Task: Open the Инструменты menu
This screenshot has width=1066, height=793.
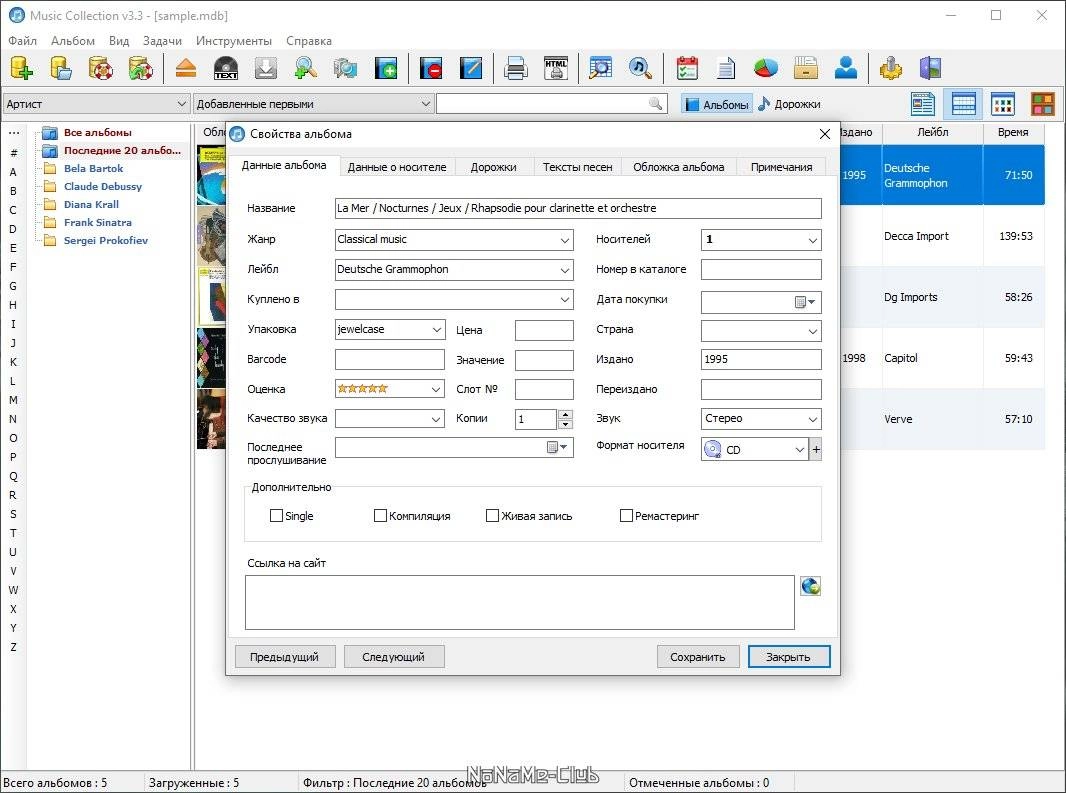Action: pos(234,41)
